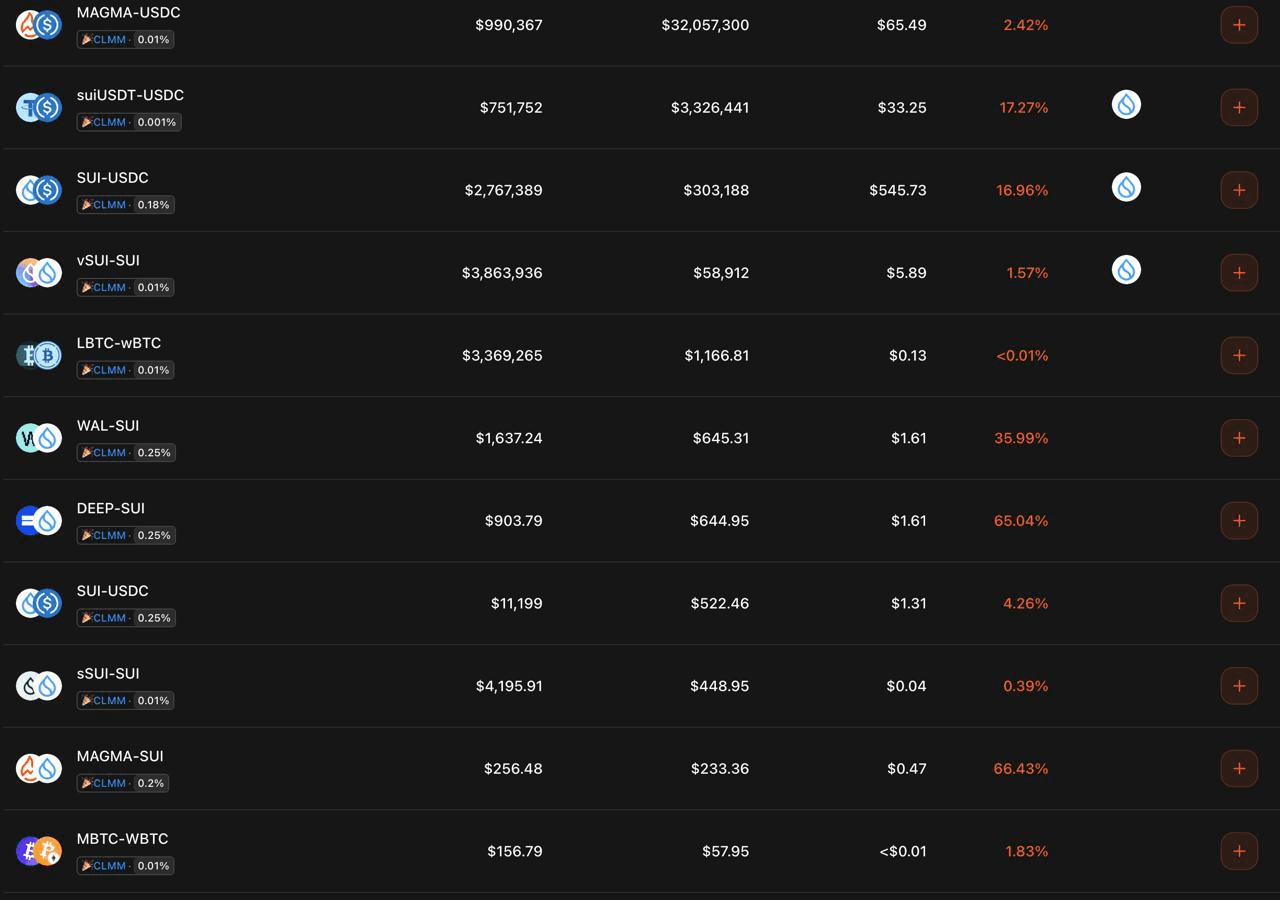Click the SUI reward icon on suiUSDT-USDC row
The height and width of the screenshot is (900, 1280).
(1126, 105)
